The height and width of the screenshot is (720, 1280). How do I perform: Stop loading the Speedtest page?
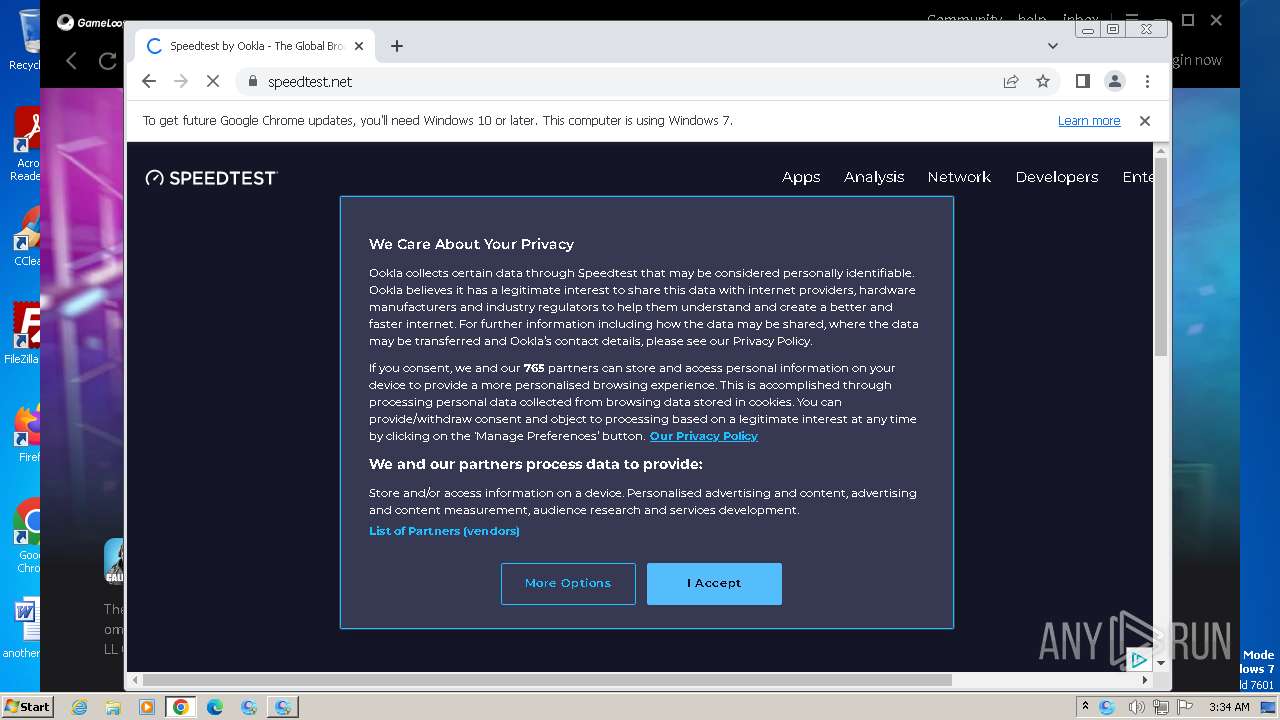(x=213, y=81)
